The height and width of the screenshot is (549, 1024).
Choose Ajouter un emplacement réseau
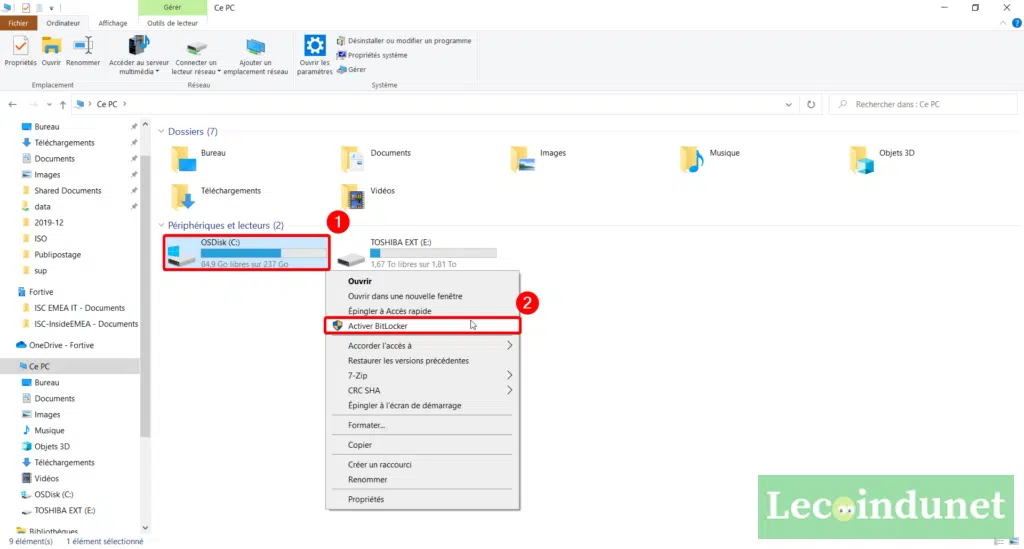pos(255,57)
